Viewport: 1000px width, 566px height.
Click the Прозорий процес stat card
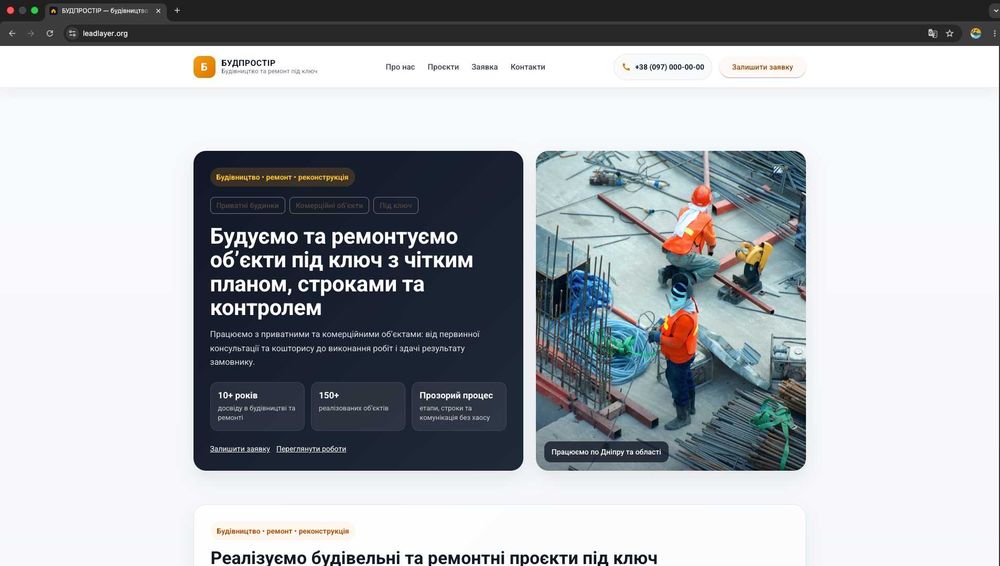point(459,406)
